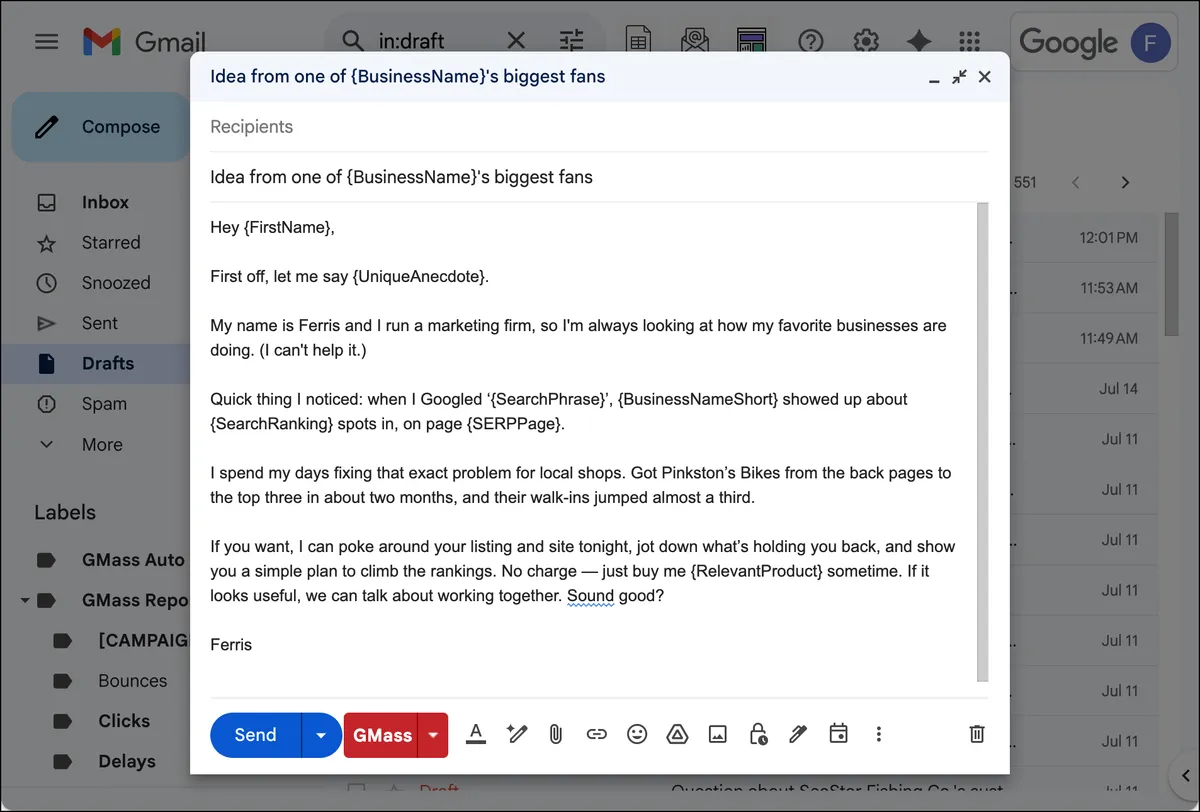Open the Google apps grid

pyautogui.click(x=969, y=41)
